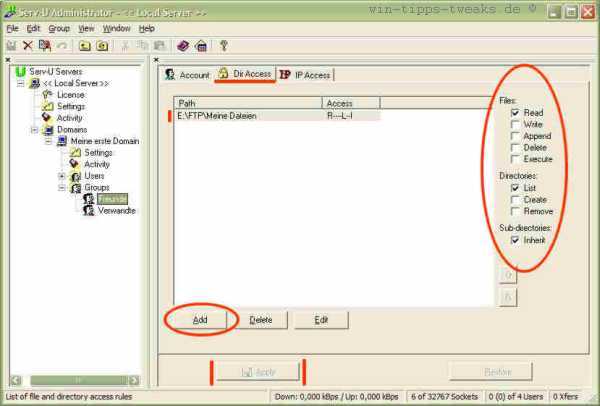Click the Local Server computer icon in tree
Viewport: 600px width, 406px height.
click(35, 83)
